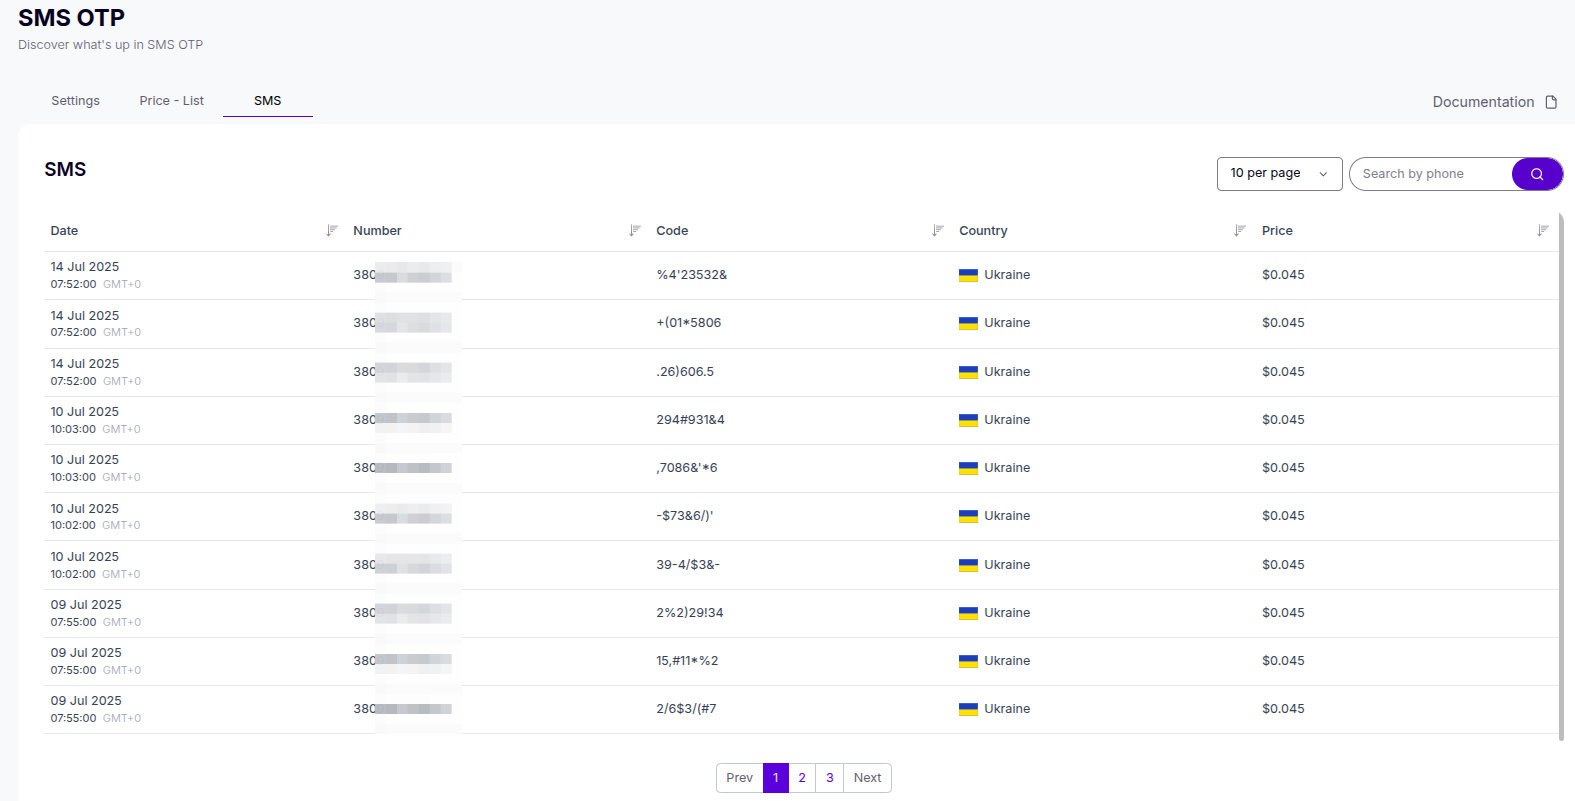Viewport: 1575px width, 801px height.
Task: Click the purple search magnifier button
Action: [1536, 174]
